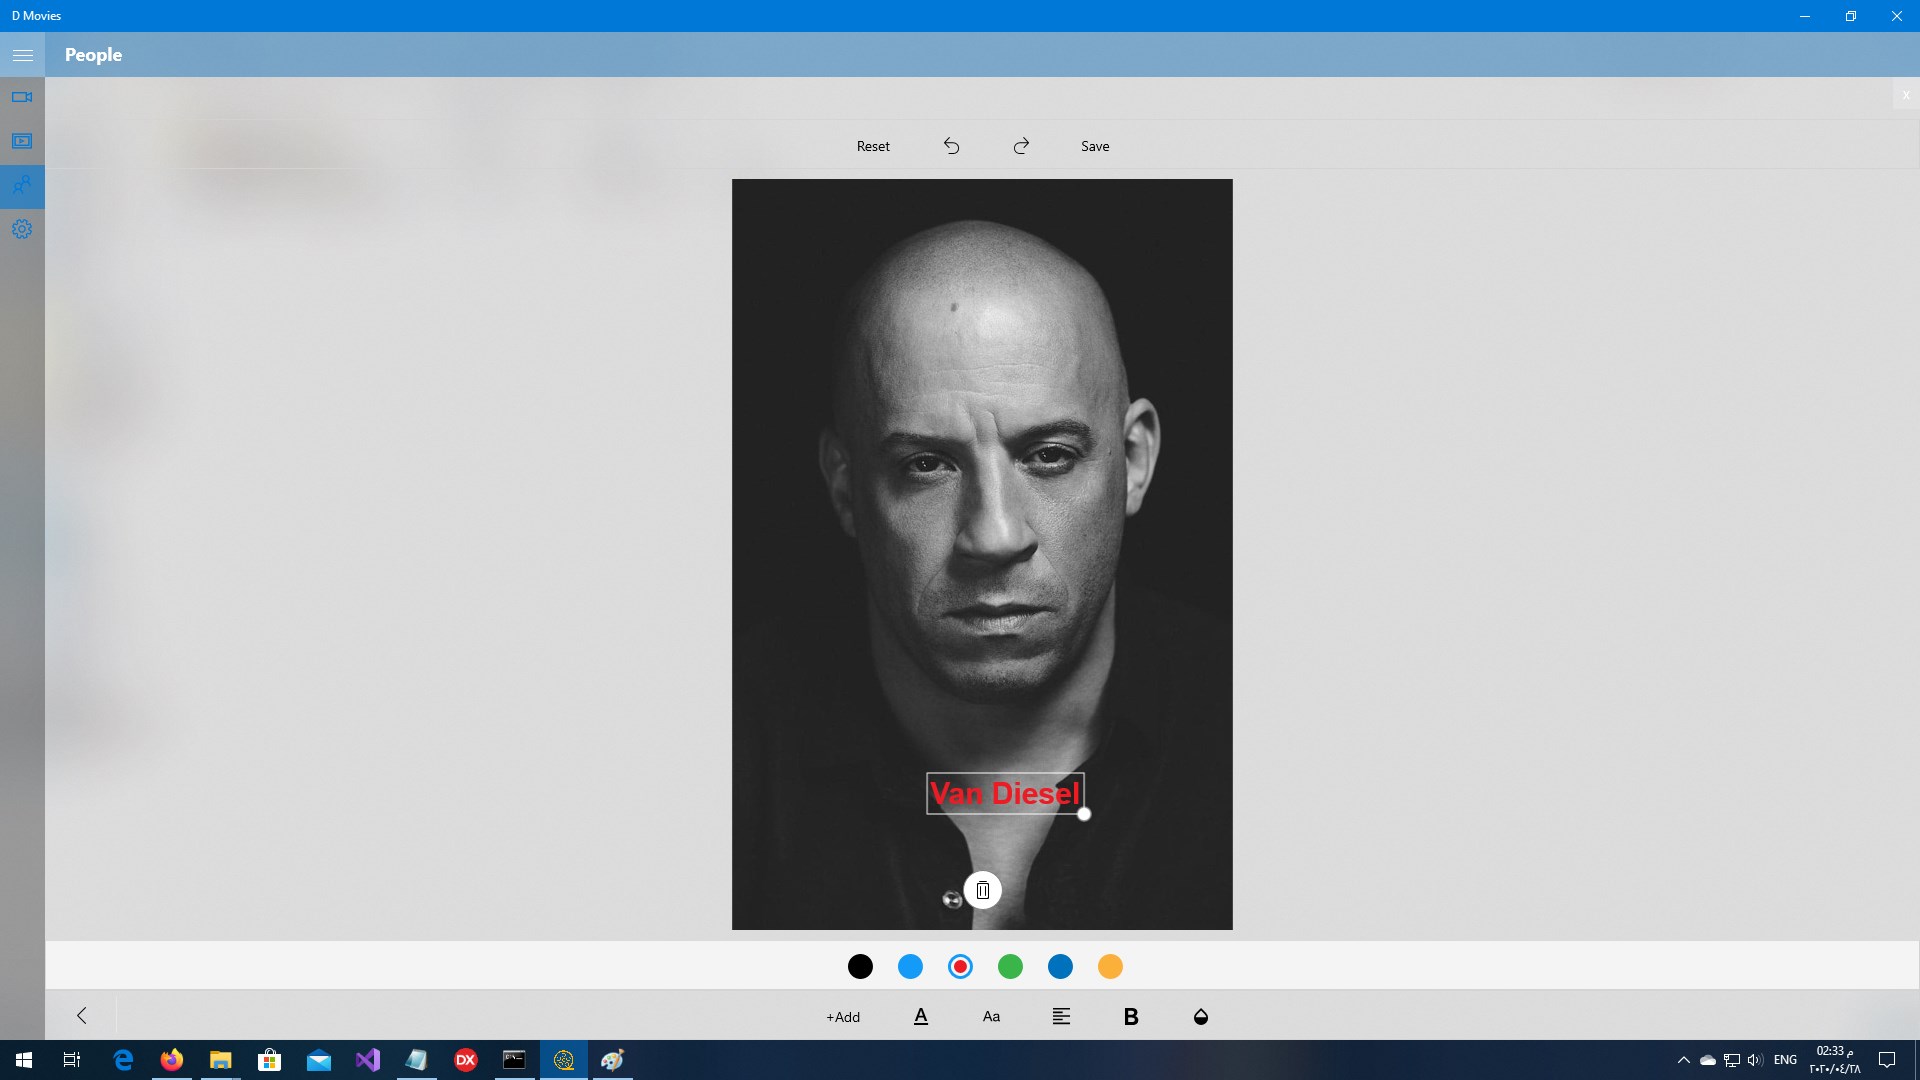Select the black text color
Image resolution: width=1920 pixels, height=1080 pixels.
tap(860, 966)
